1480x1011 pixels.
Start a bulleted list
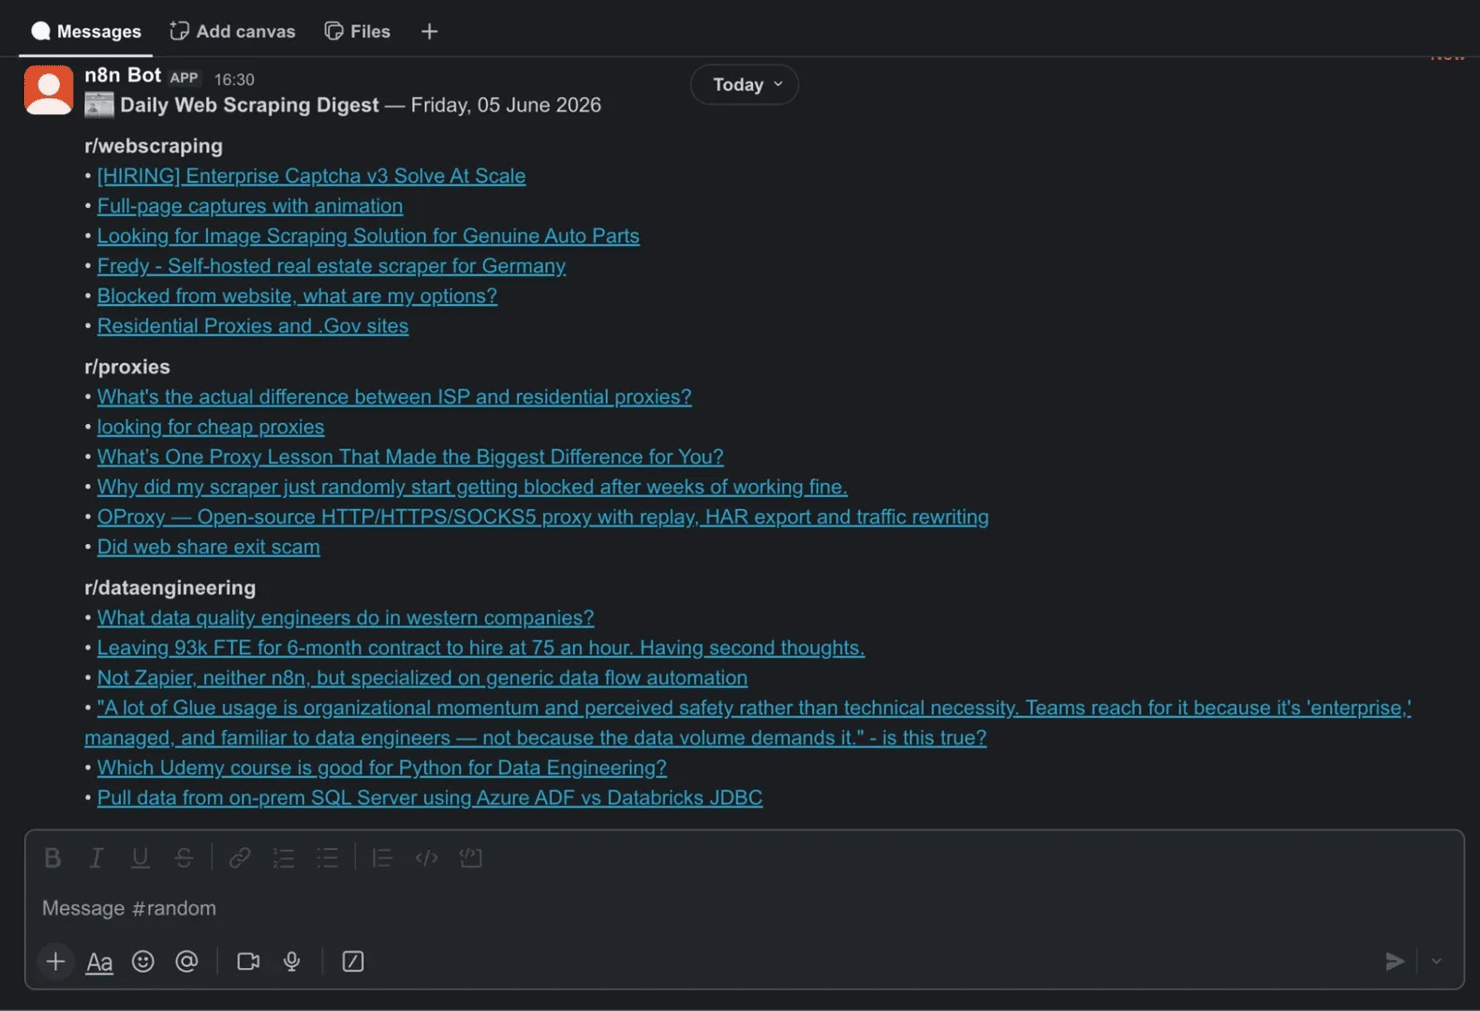point(328,858)
